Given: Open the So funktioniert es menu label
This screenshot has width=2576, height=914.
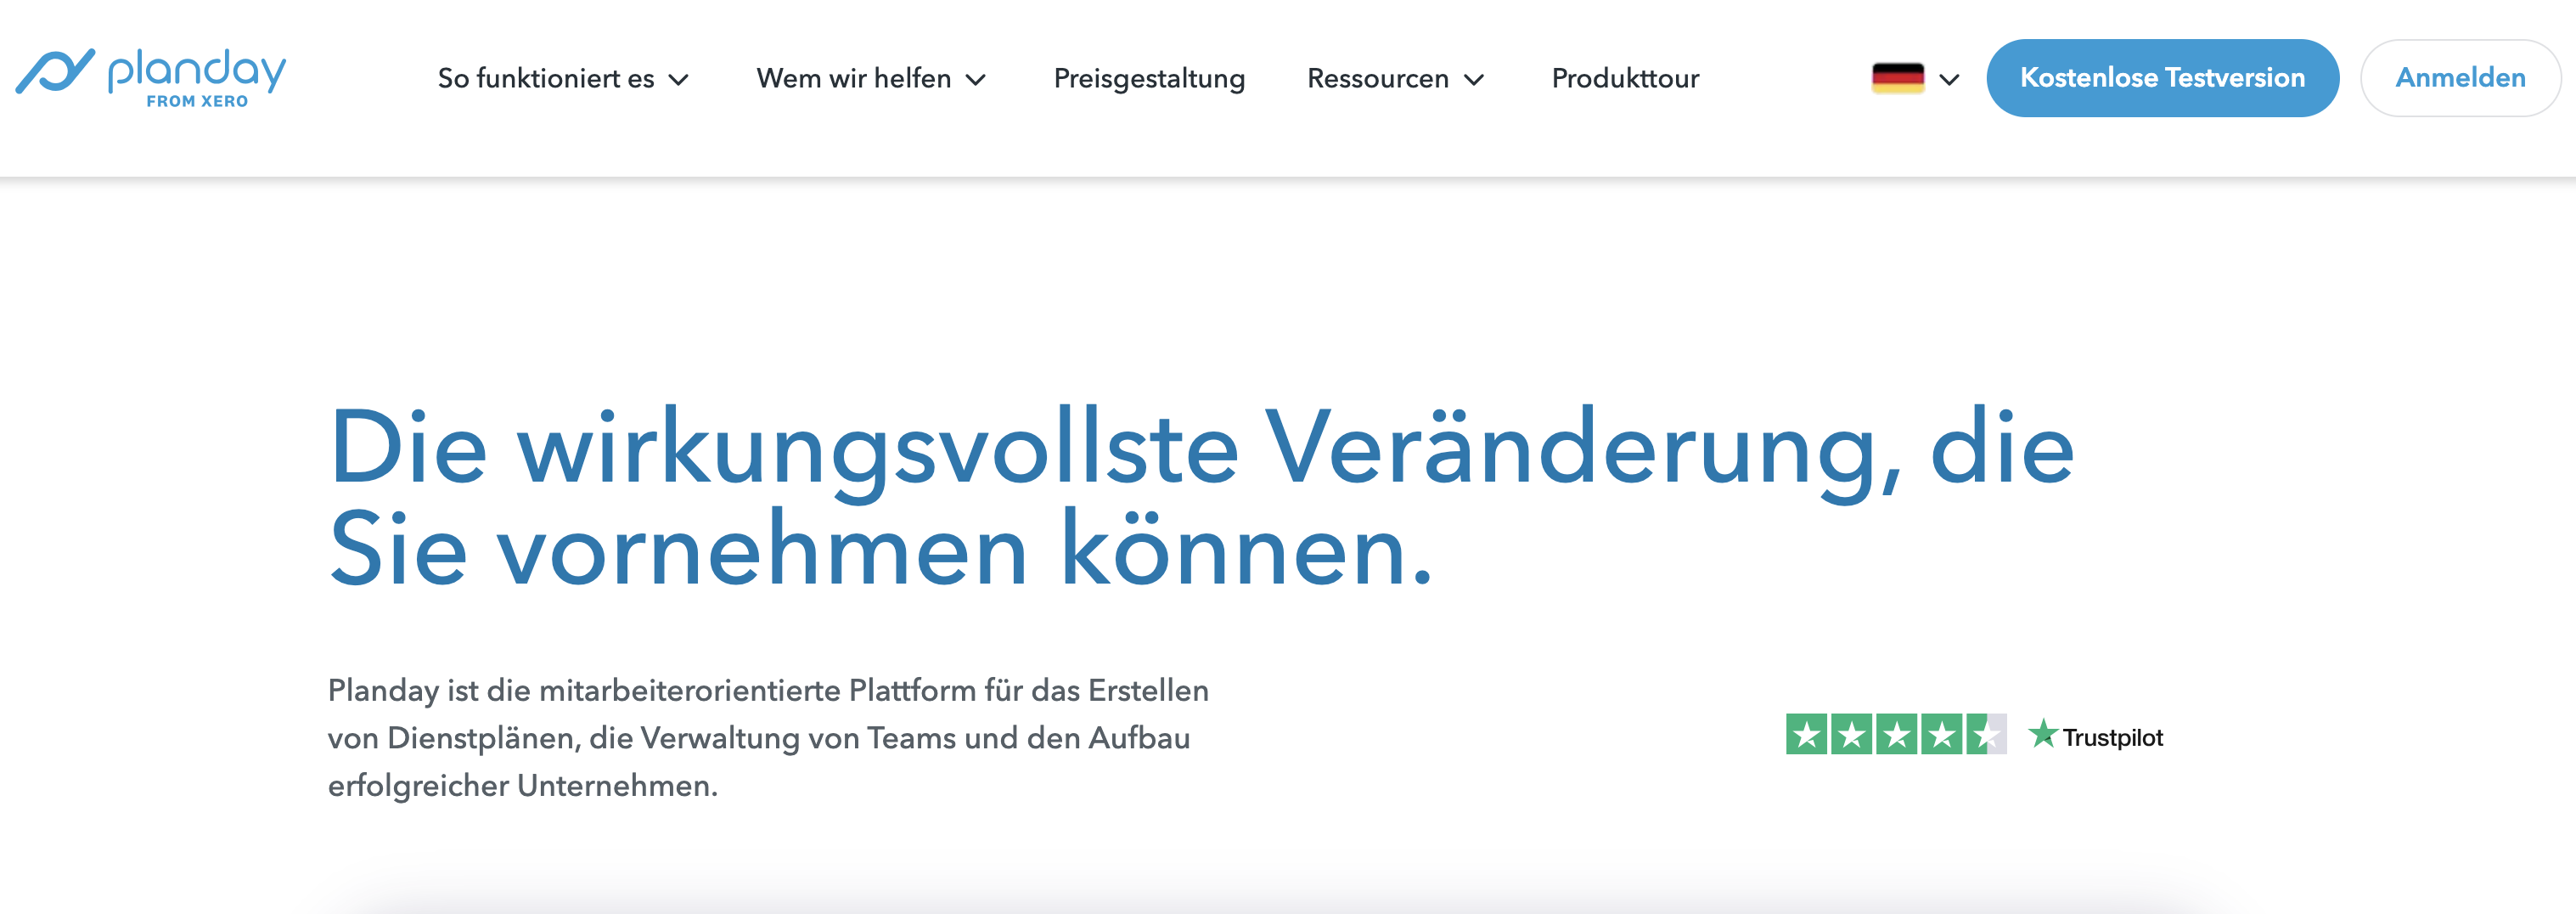Looking at the screenshot, I should 545,78.
